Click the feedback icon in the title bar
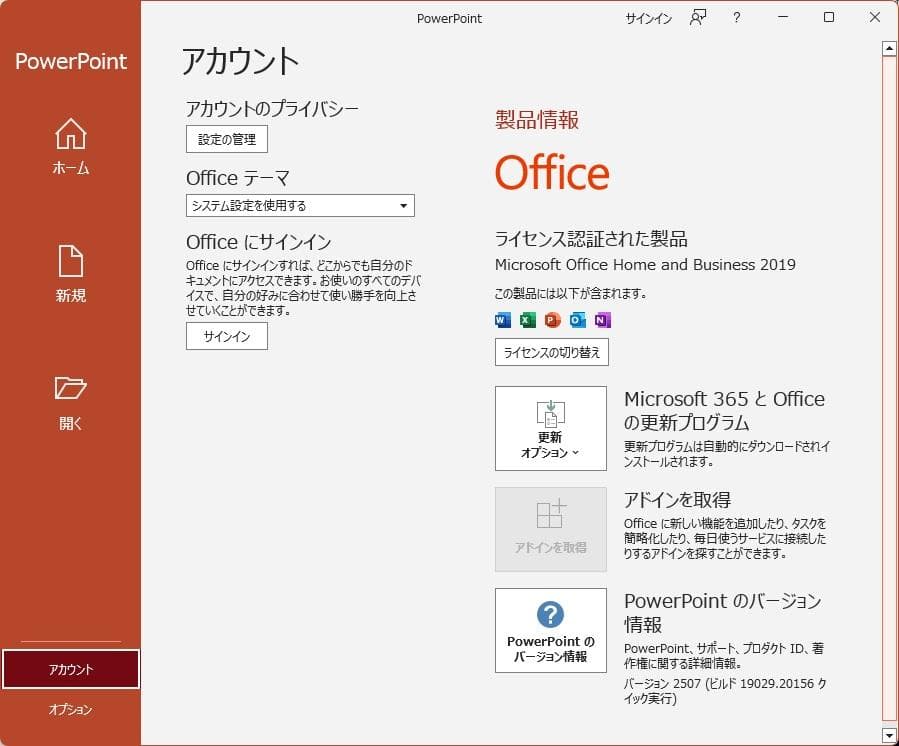This screenshot has width=899, height=746. point(698,17)
